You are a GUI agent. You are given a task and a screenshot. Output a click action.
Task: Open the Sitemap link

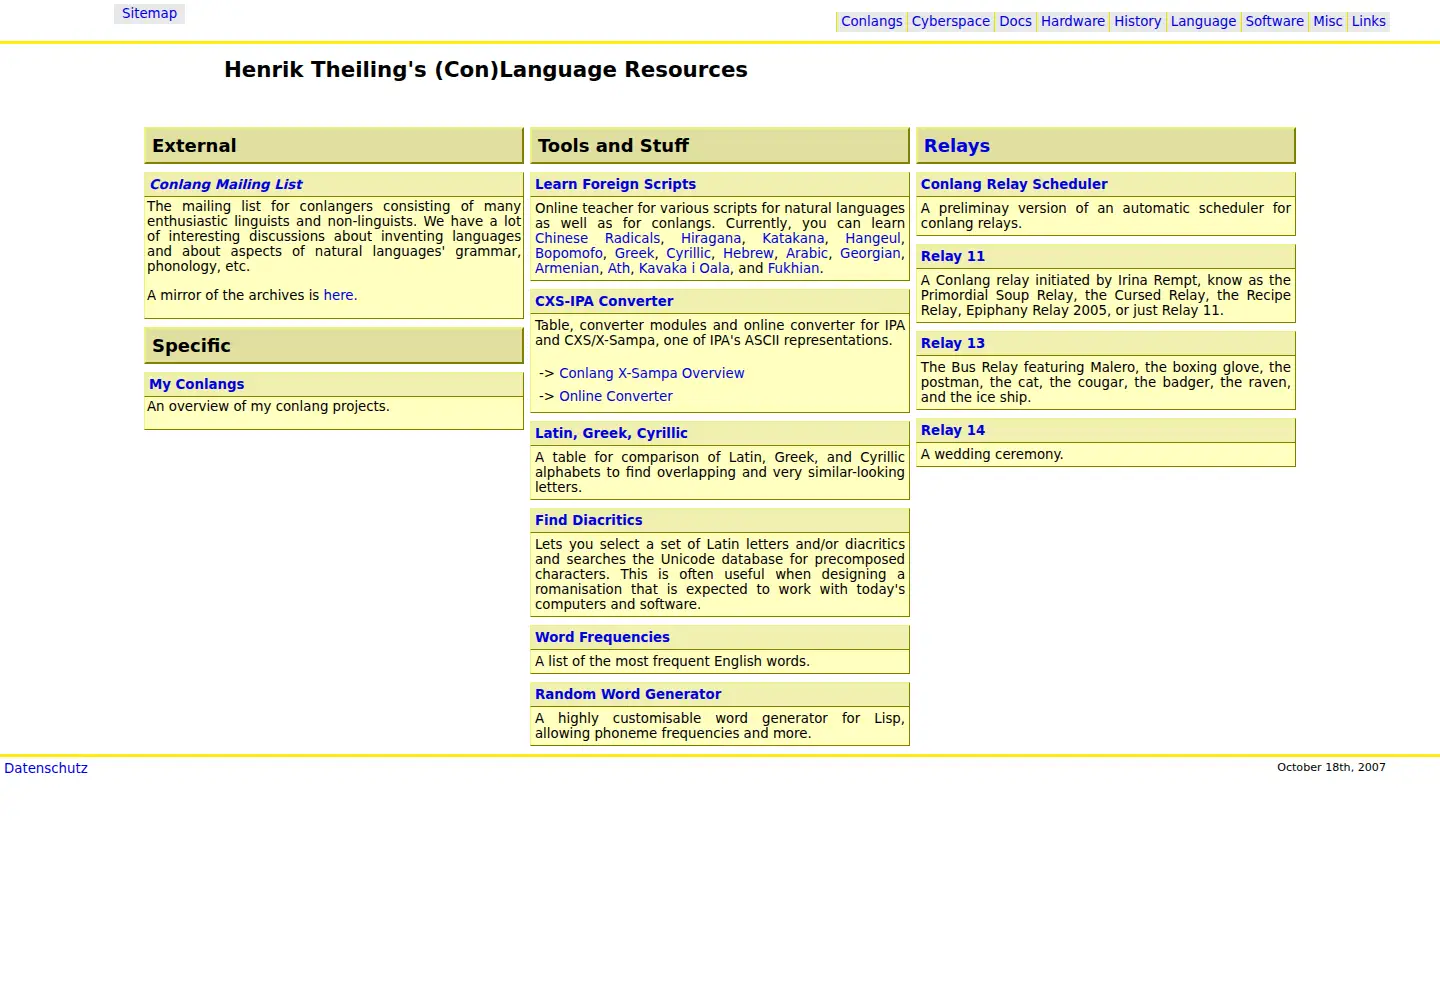click(149, 13)
